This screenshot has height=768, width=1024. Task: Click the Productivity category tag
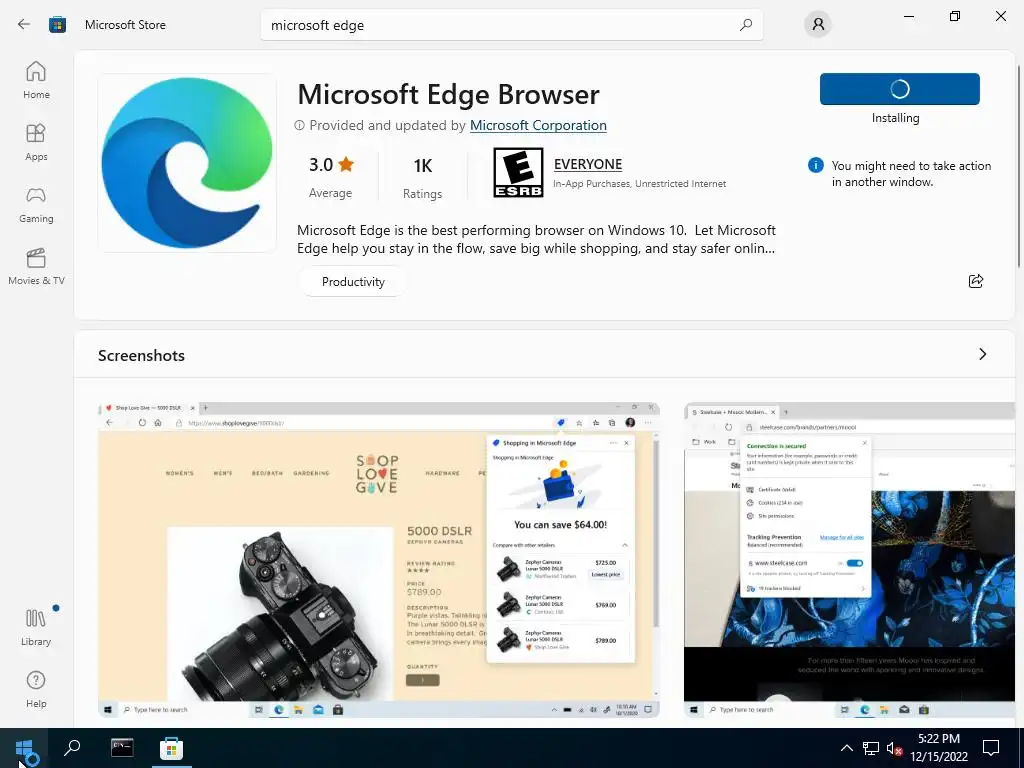pyautogui.click(x=353, y=281)
